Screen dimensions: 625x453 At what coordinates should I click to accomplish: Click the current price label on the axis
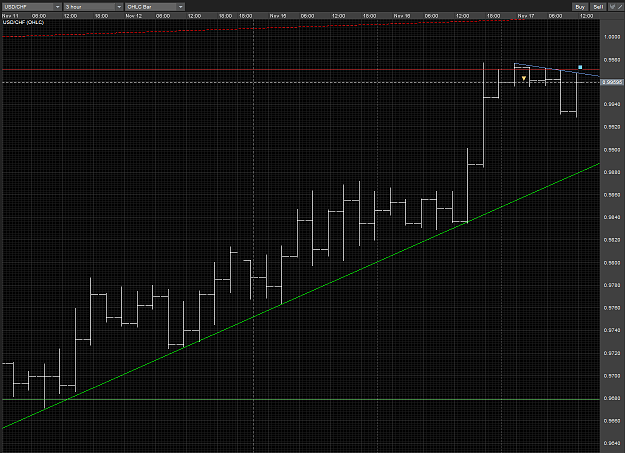coord(612,82)
